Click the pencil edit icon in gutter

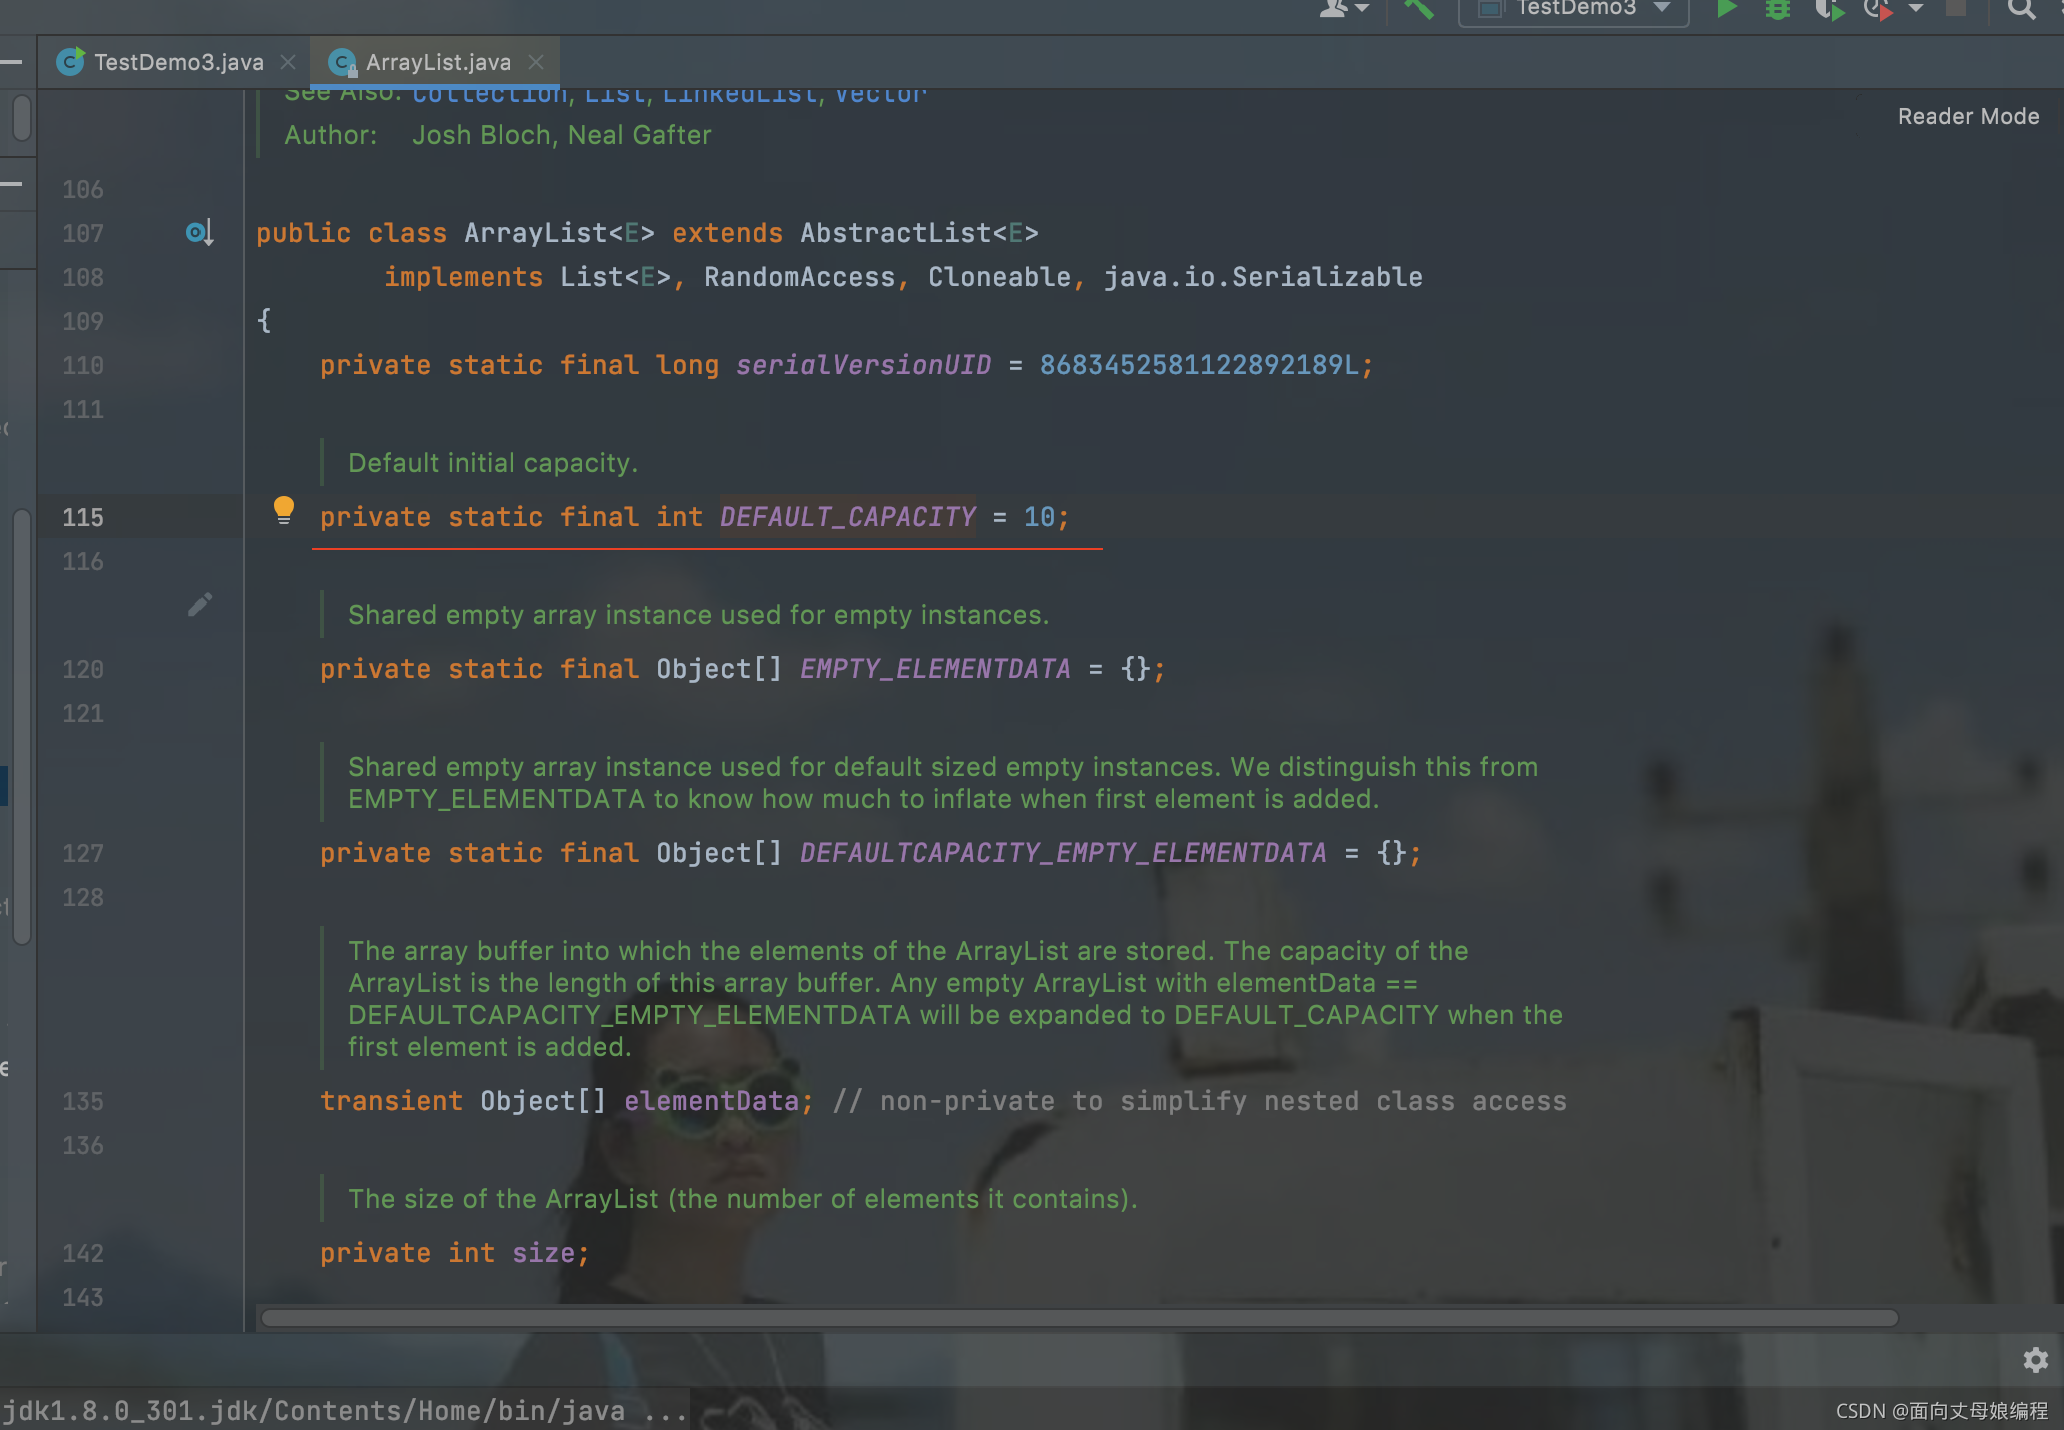click(x=199, y=605)
